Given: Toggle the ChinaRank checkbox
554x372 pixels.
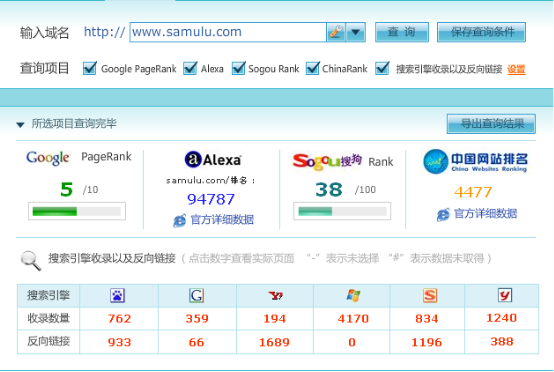Looking at the screenshot, I should point(313,68).
